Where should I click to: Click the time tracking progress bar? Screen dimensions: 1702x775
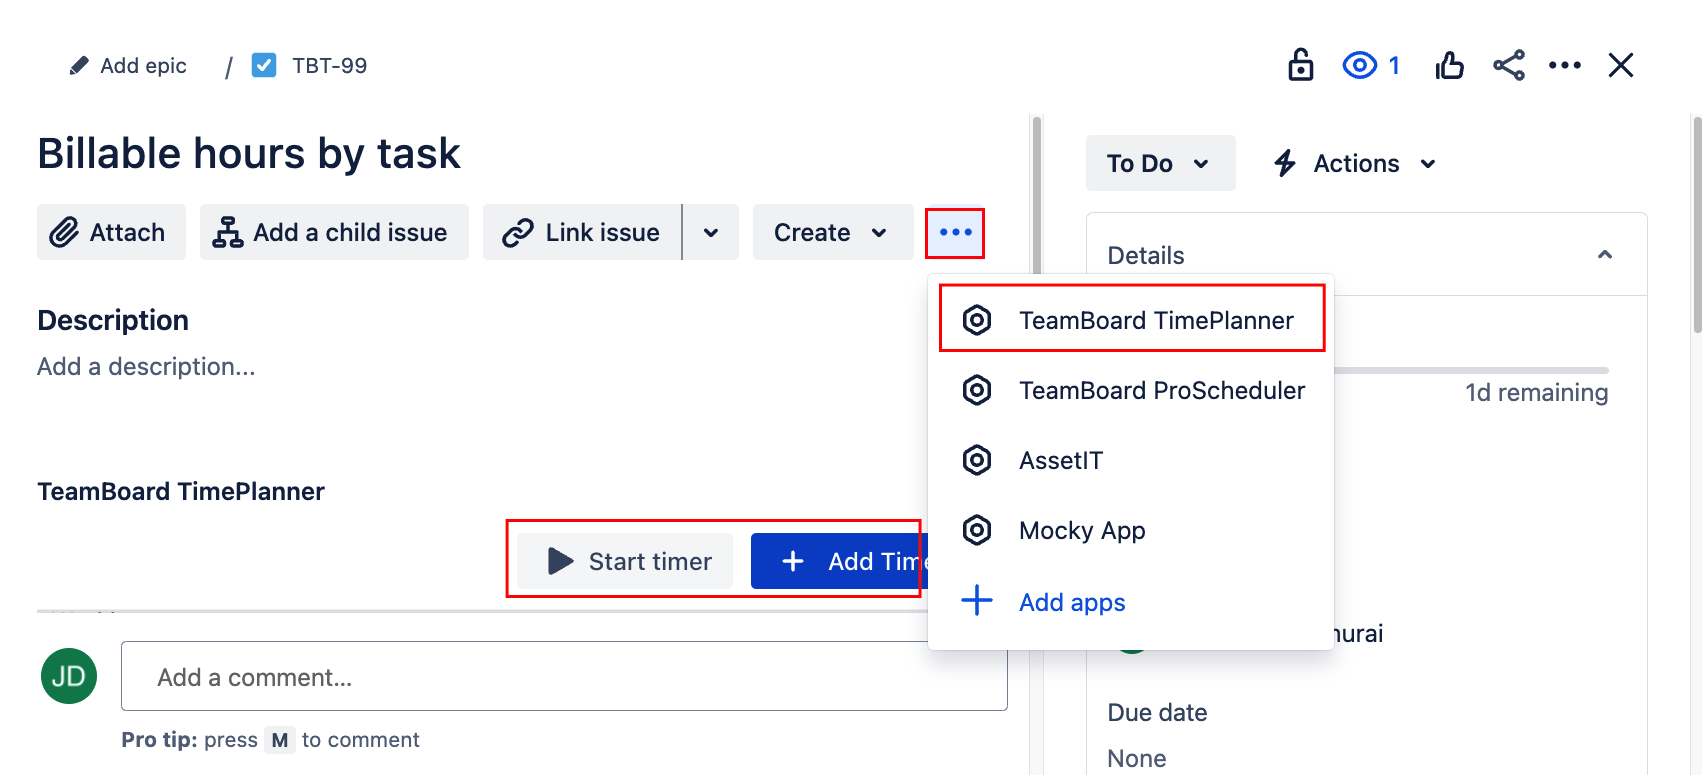click(1470, 370)
